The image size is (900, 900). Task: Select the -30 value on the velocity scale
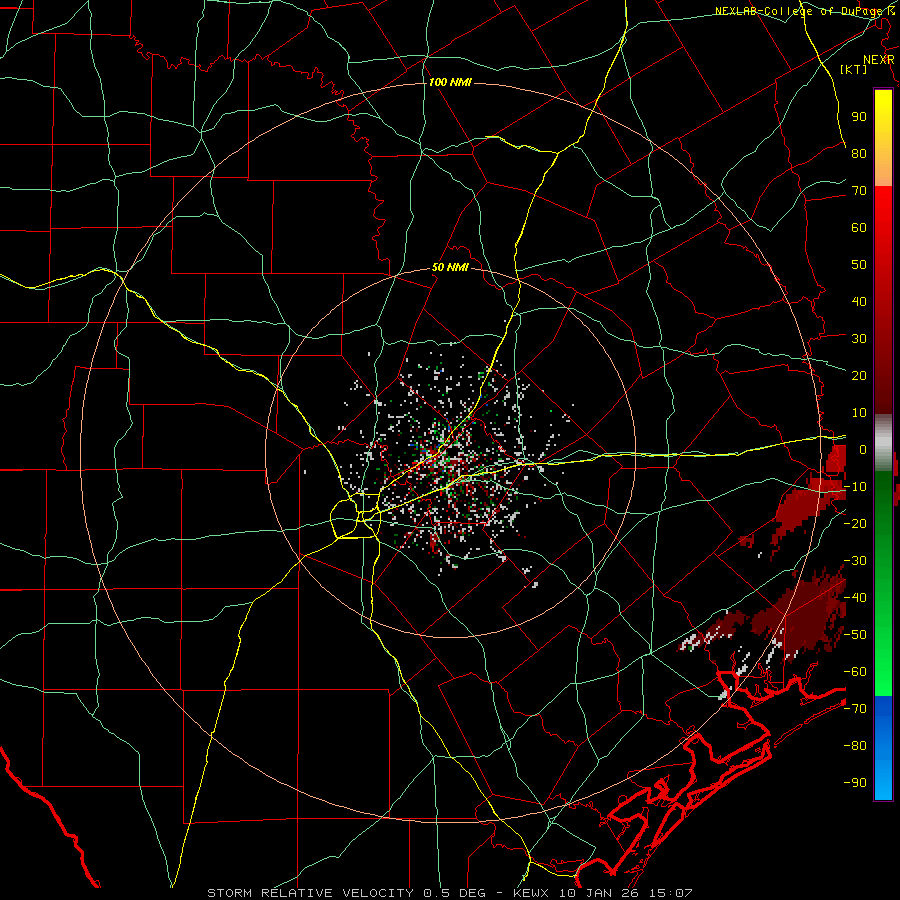click(855, 561)
